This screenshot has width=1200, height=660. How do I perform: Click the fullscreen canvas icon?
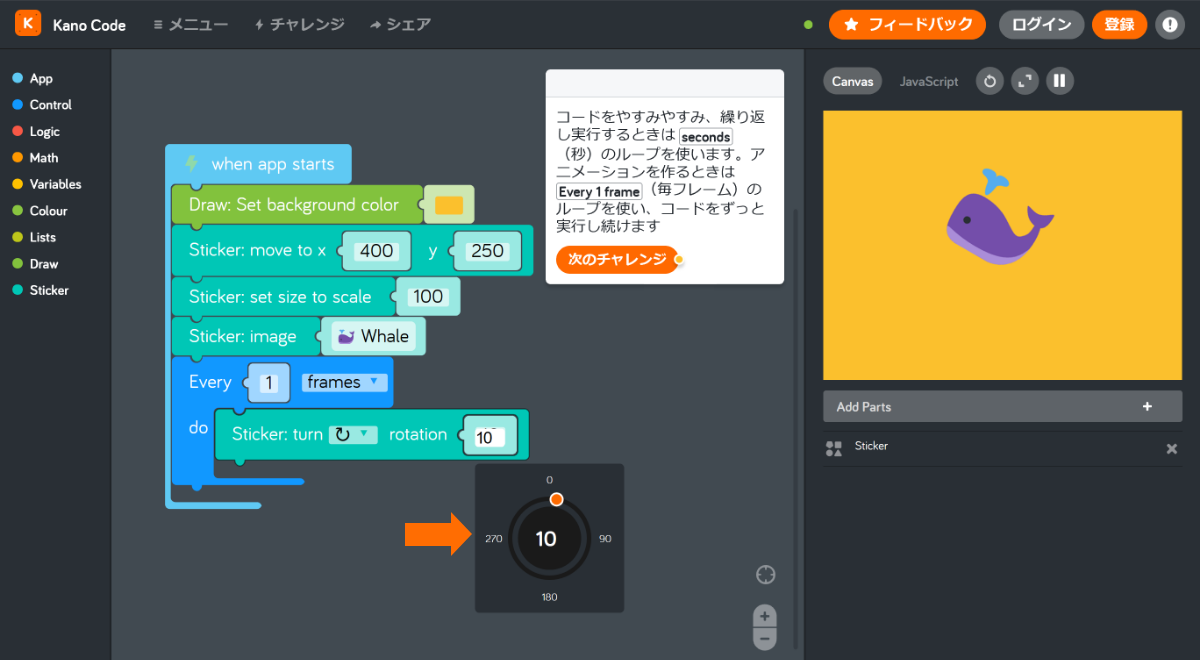[x=1024, y=81]
